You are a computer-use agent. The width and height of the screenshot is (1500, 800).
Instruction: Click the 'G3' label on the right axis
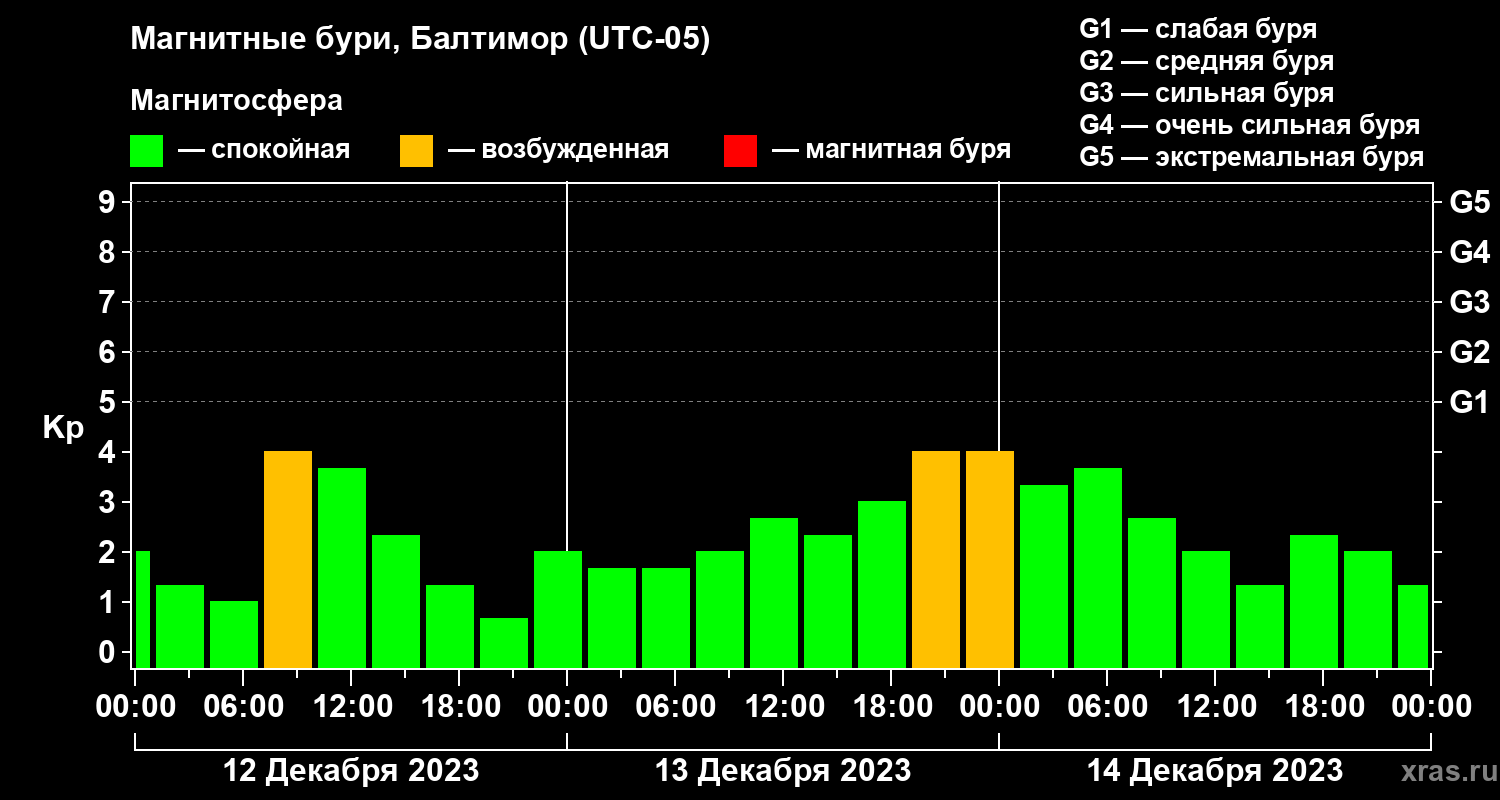[1469, 302]
